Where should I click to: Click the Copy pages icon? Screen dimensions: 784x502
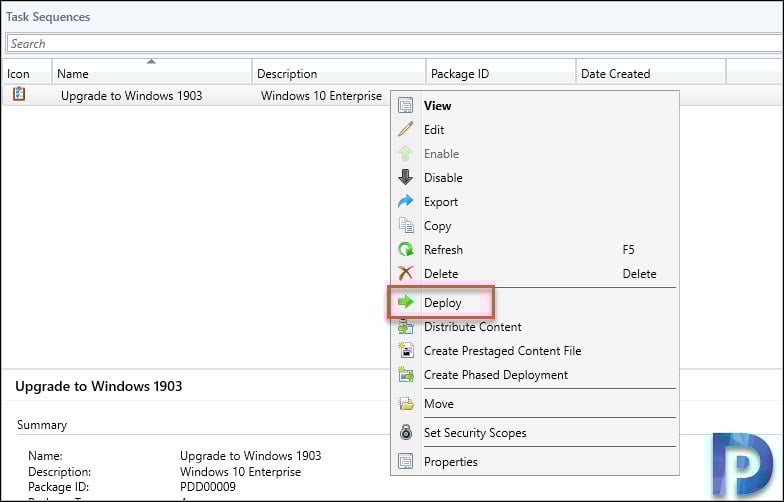tap(406, 226)
